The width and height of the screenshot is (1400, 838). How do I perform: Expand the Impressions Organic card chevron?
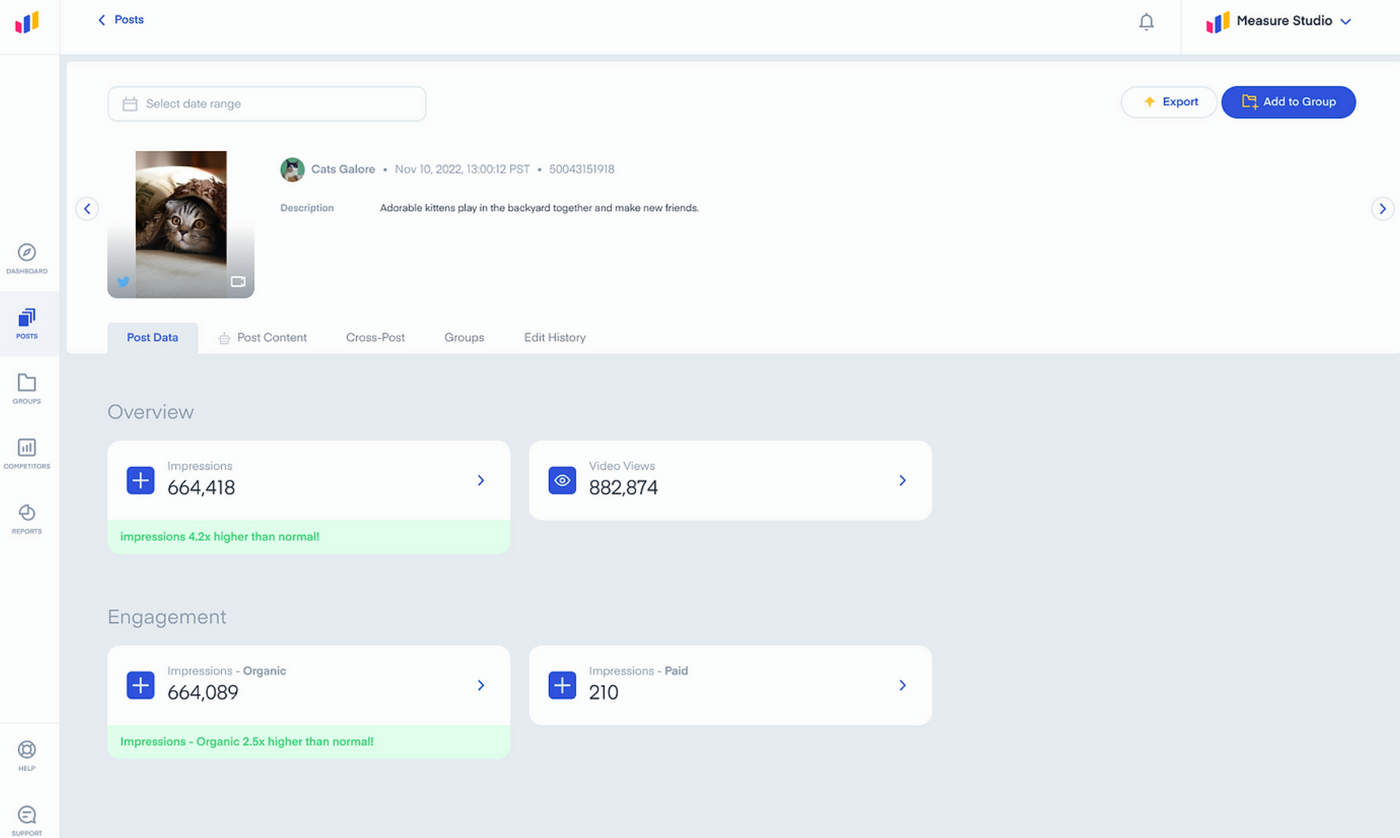point(481,685)
